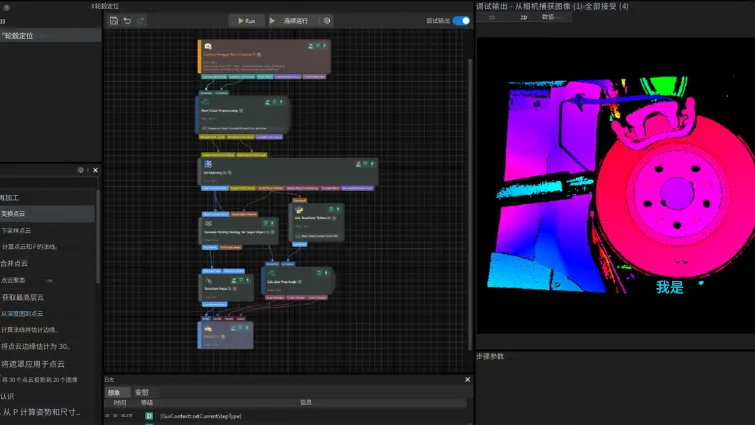The image size is (755, 425).
Task: Switch to the 数值 debug output tab
Action: [548, 17]
